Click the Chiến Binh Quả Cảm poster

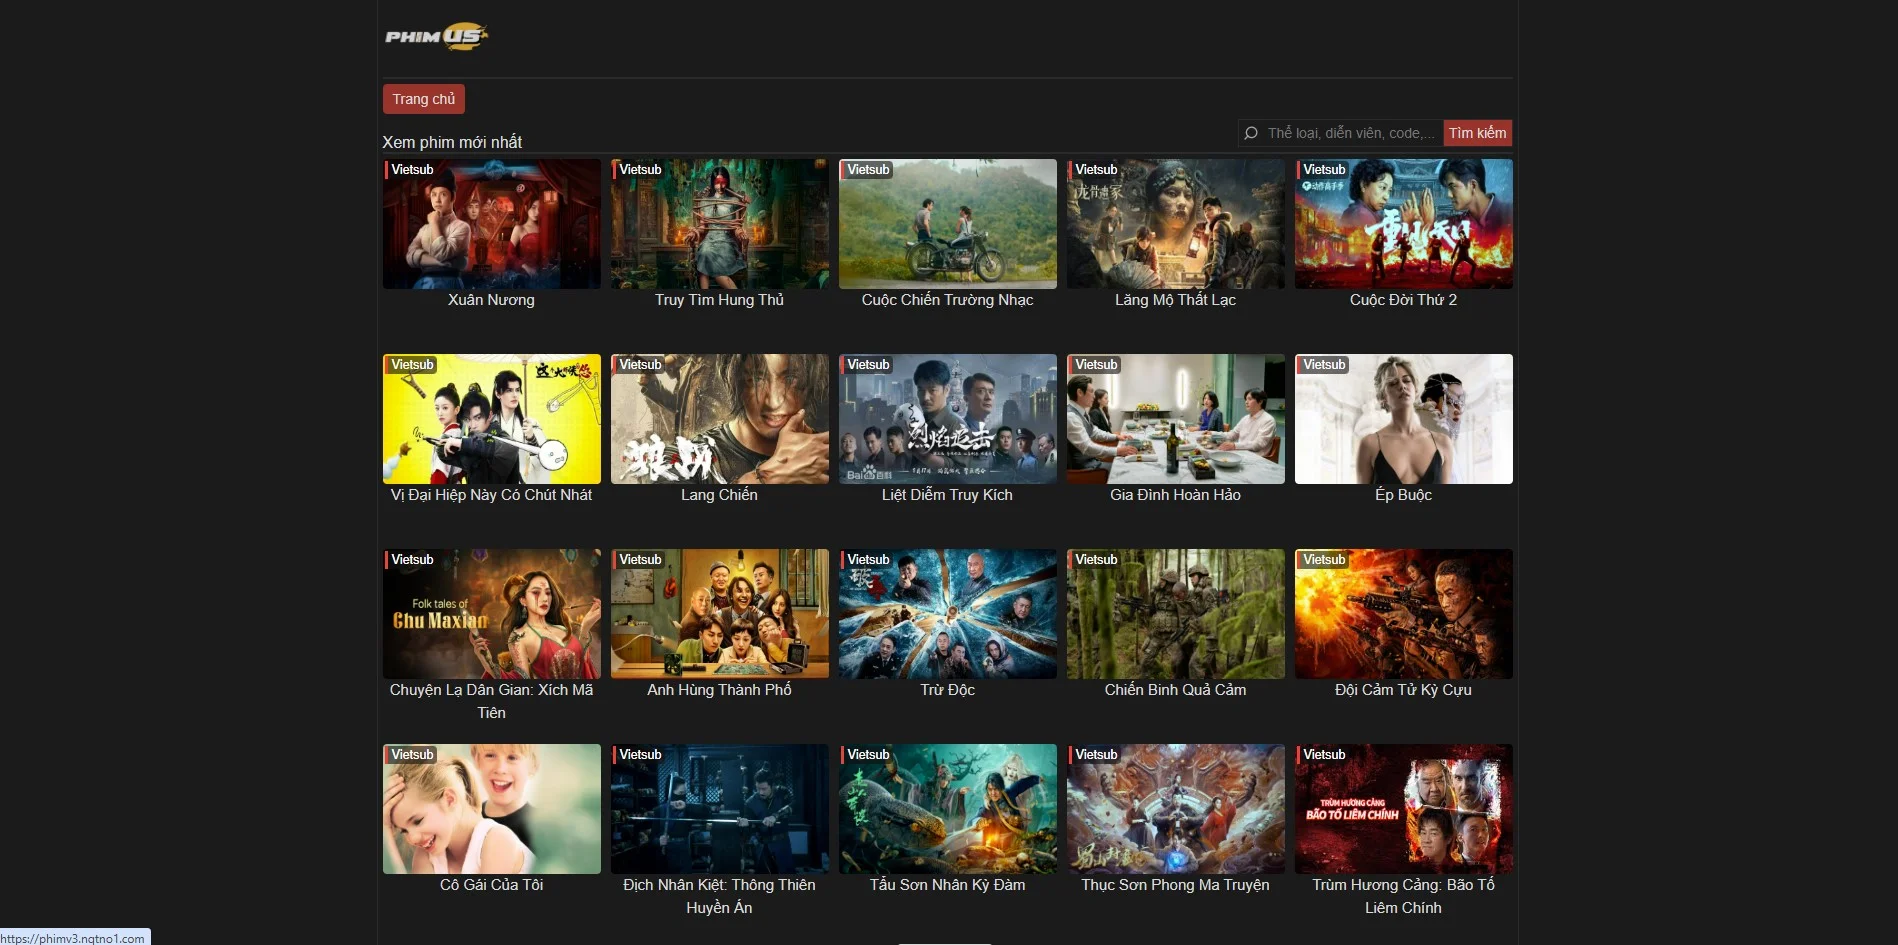[x=1175, y=614]
